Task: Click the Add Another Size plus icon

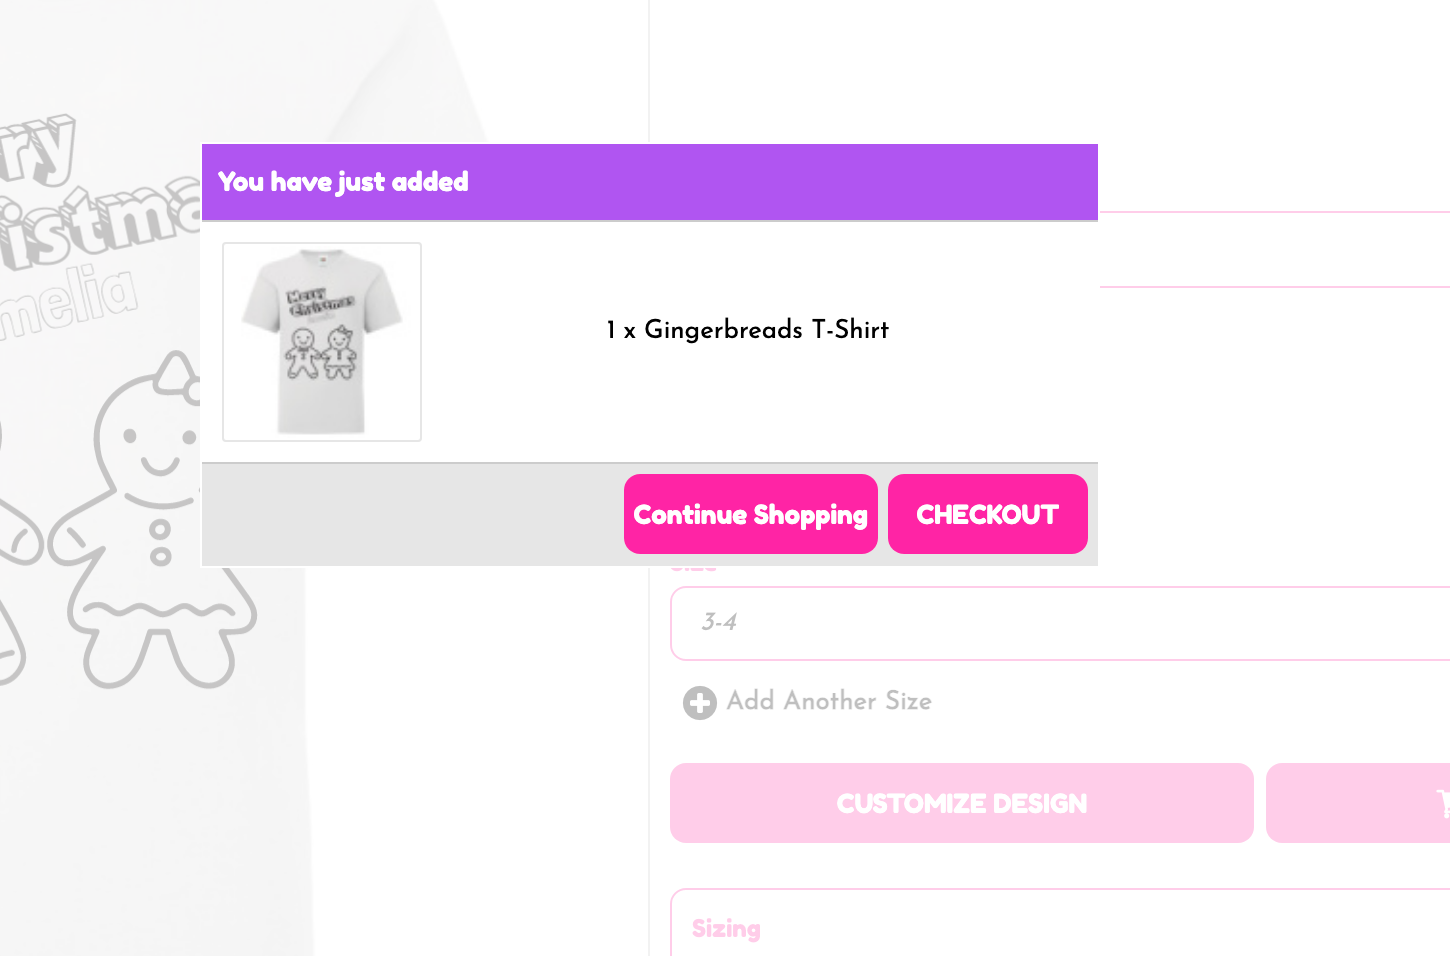Action: coord(698,703)
